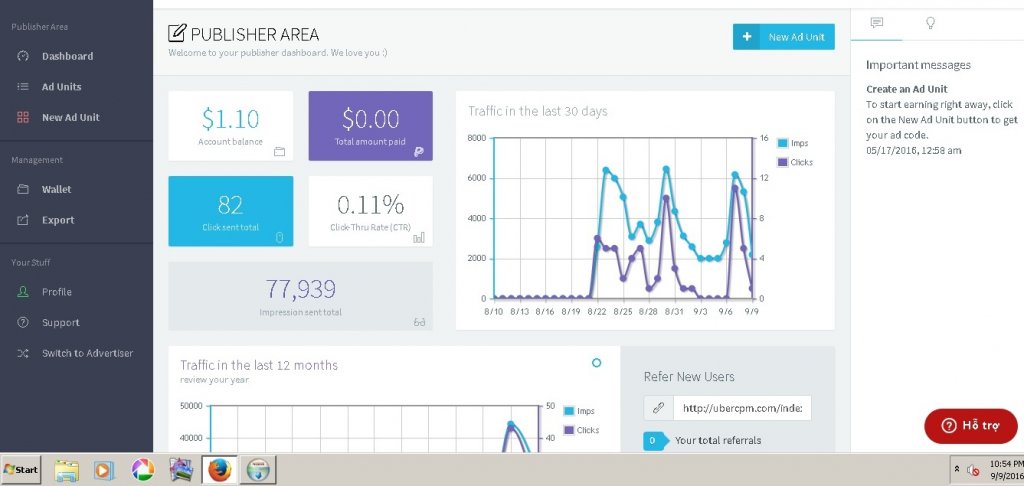Click the green profile person icon
The image size is (1024, 486).
[x=23, y=292]
